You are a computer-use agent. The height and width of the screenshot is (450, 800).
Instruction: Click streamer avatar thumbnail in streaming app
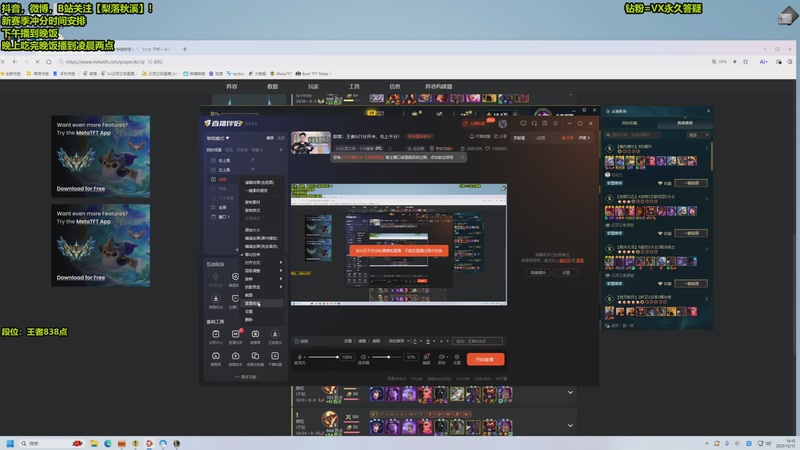311,142
